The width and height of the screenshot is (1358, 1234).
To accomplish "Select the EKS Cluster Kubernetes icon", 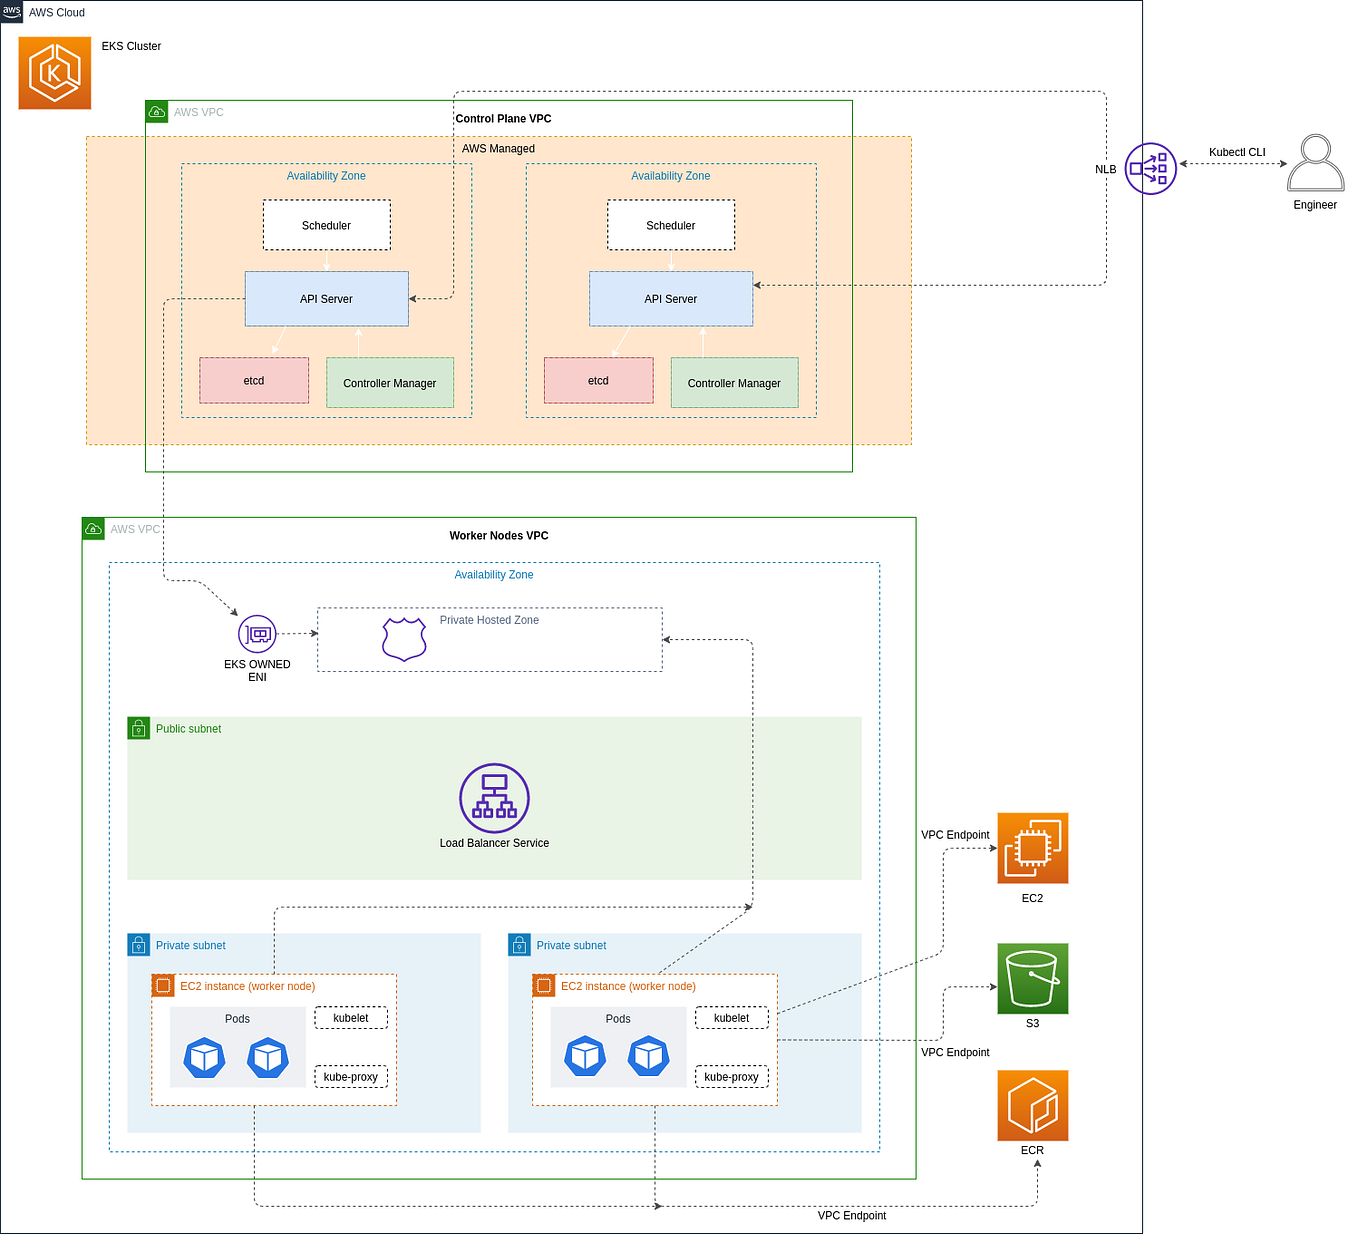I will (54, 72).
